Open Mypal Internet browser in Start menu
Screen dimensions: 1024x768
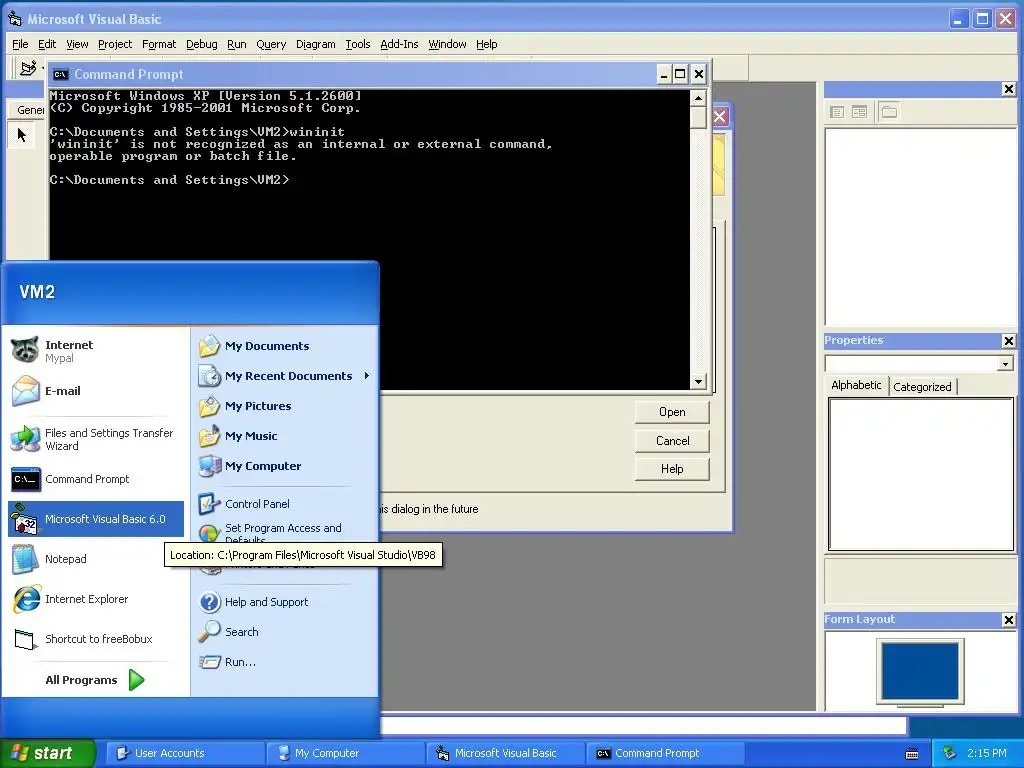tap(95, 351)
